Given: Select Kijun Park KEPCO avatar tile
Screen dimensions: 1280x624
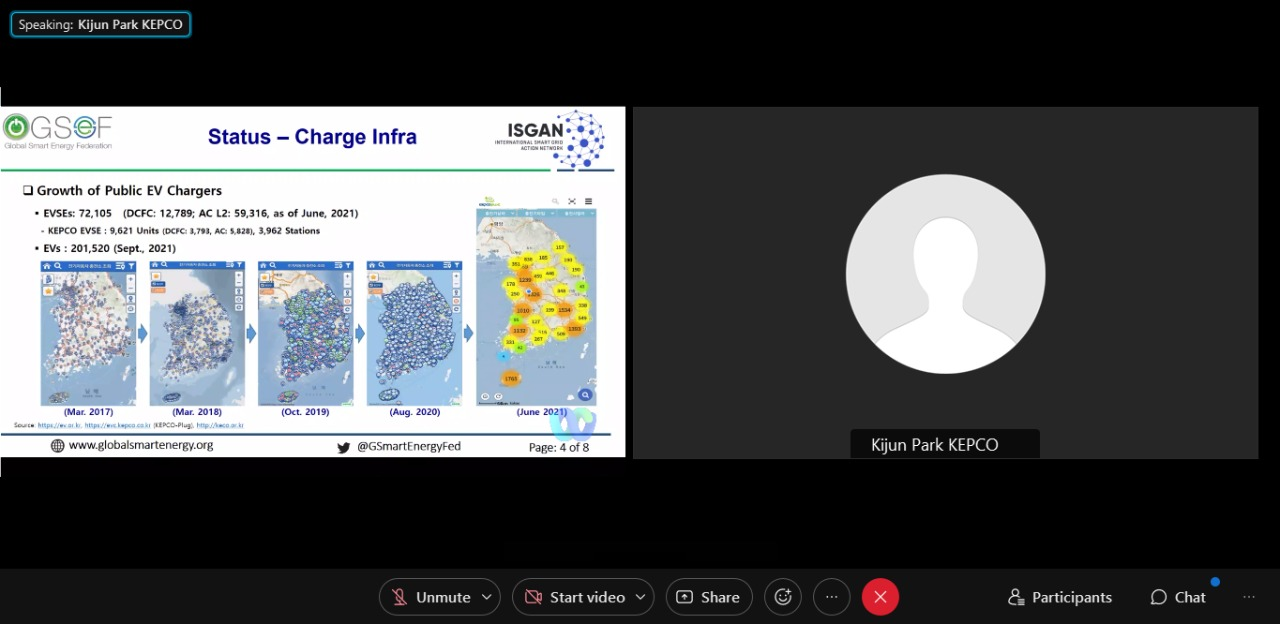Looking at the screenshot, I should click(x=945, y=274).
